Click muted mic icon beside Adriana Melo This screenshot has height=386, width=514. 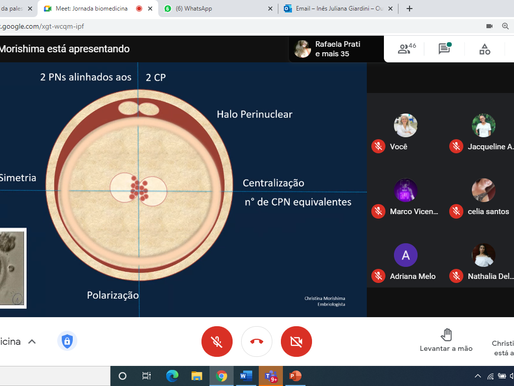click(378, 276)
